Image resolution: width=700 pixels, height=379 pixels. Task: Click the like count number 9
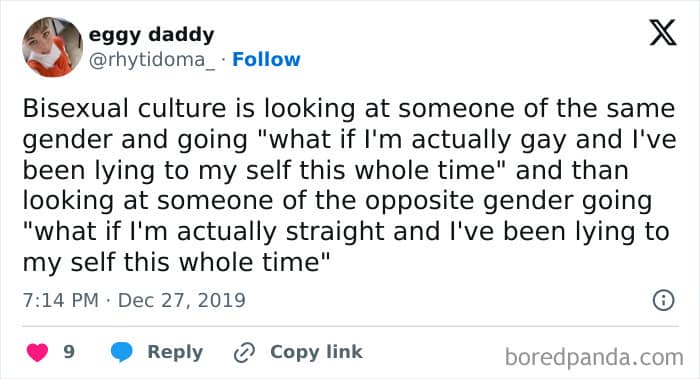tap(69, 352)
